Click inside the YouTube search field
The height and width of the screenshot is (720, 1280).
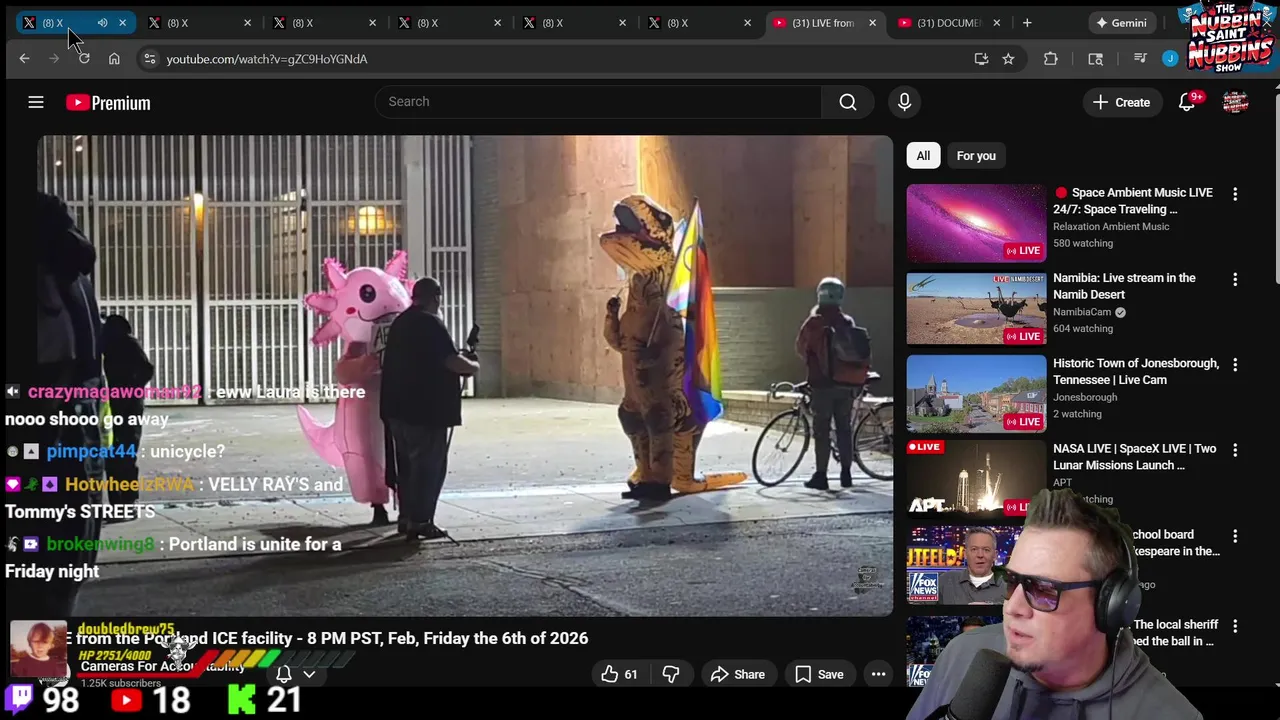(598, 102)
